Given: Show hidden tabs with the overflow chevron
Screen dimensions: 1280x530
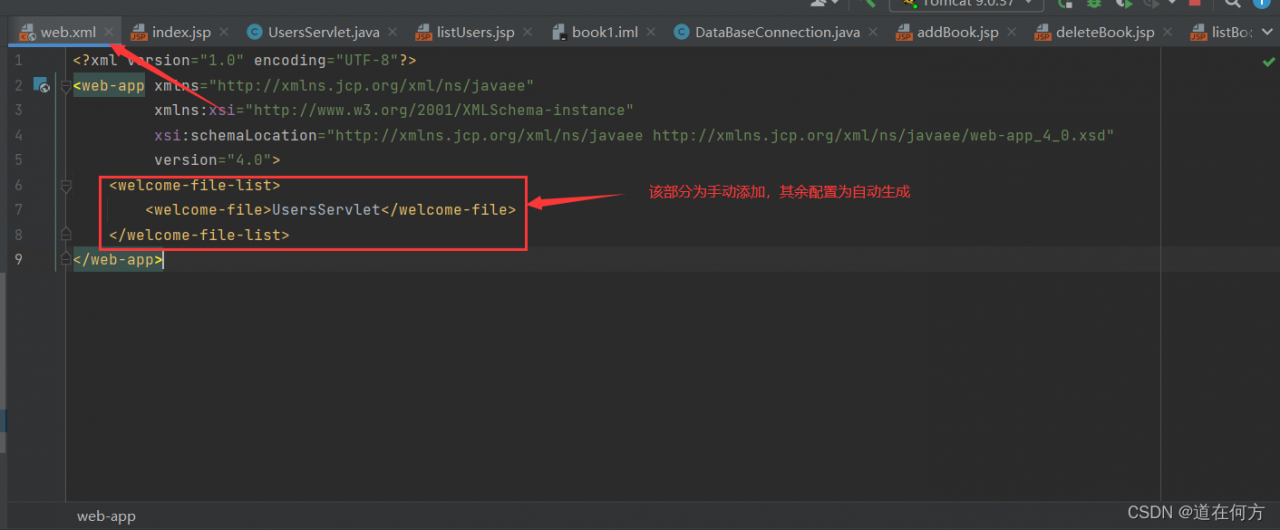Looking at the screenshot, I should pyautogui.click(x=1265, y=33).
